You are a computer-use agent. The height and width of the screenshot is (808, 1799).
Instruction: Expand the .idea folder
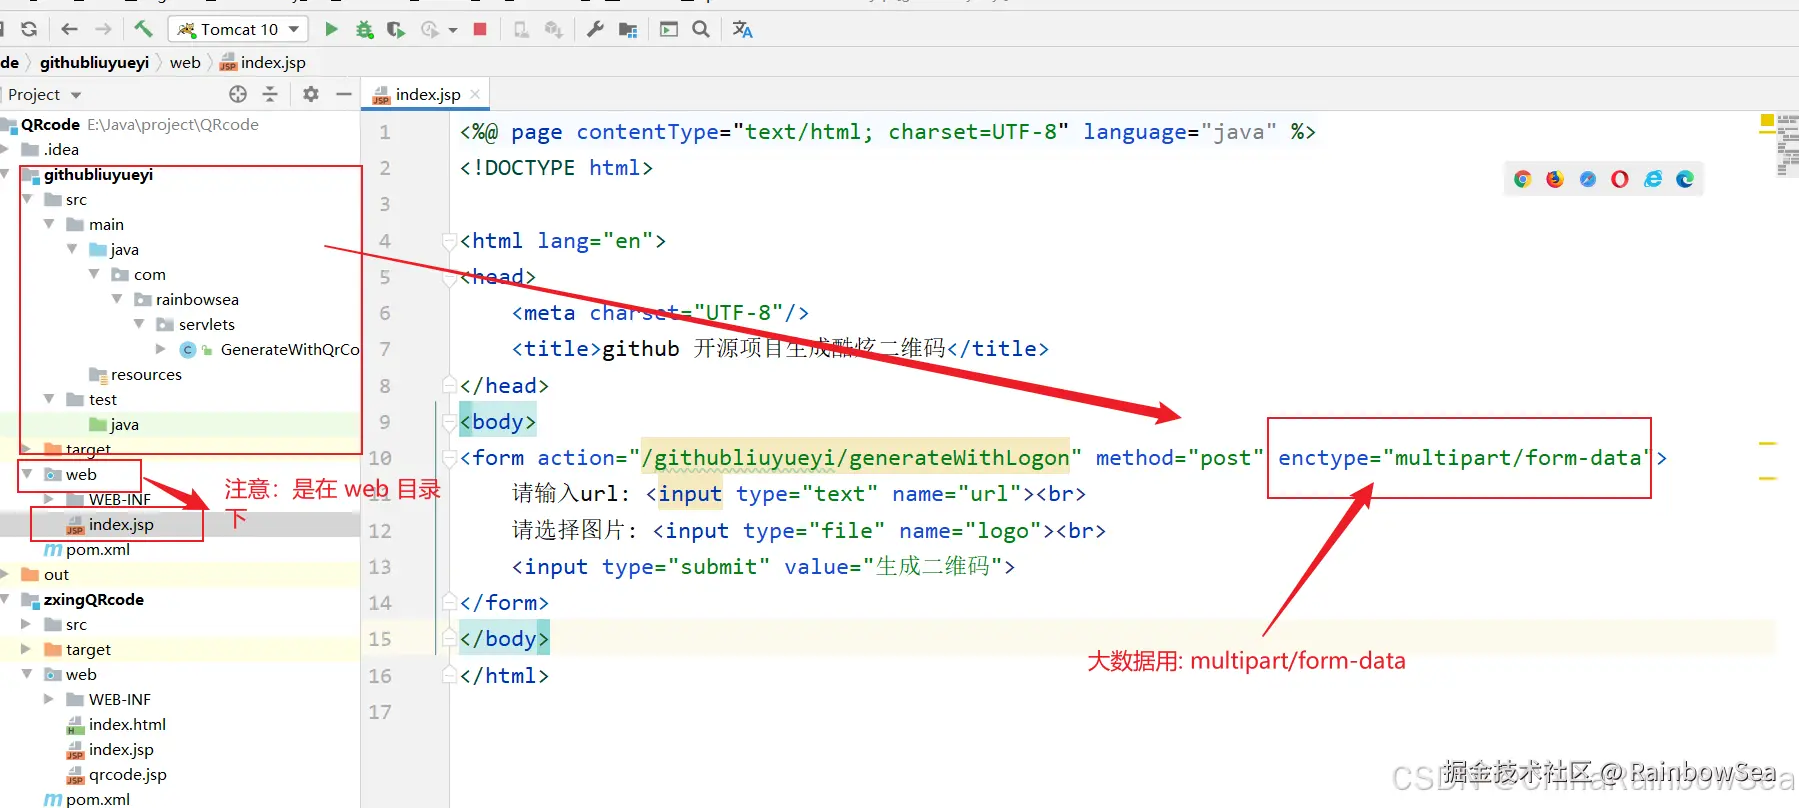coord(5,149)
